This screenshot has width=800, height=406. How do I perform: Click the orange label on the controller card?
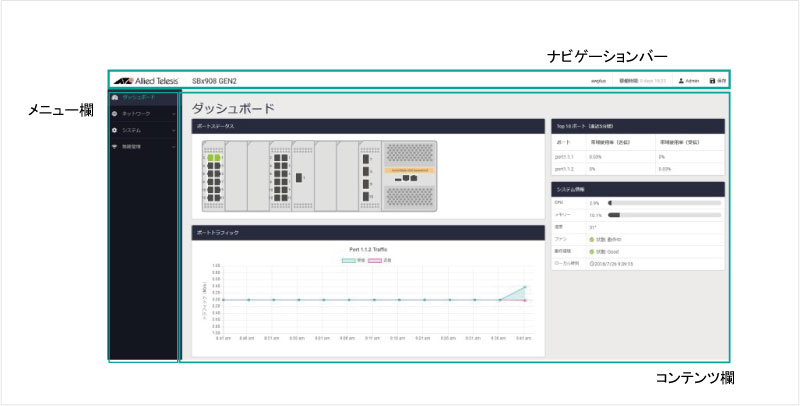(409, 170)
